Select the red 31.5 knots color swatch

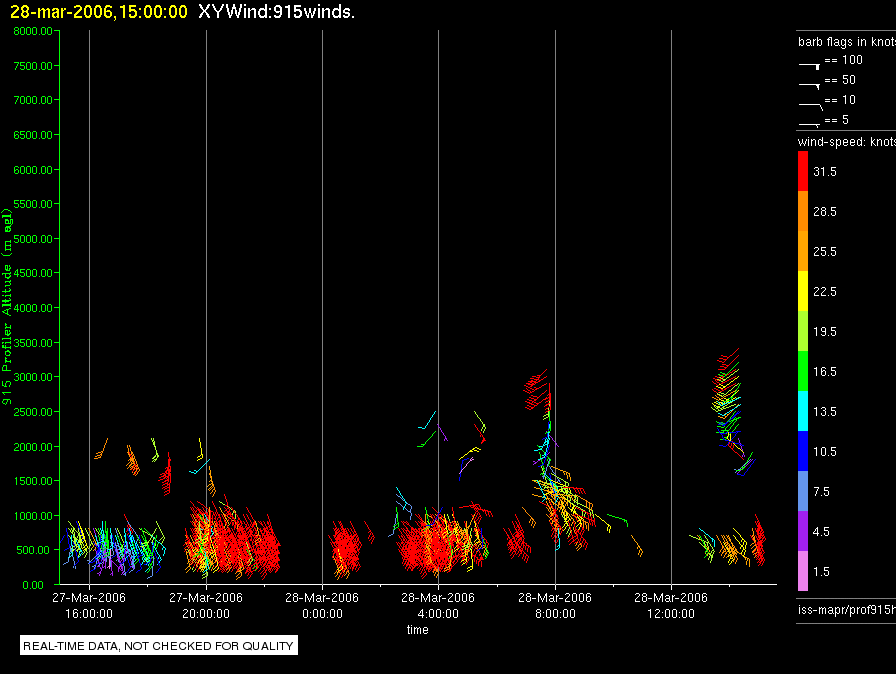pyautogui.click(x=803, y=171)
